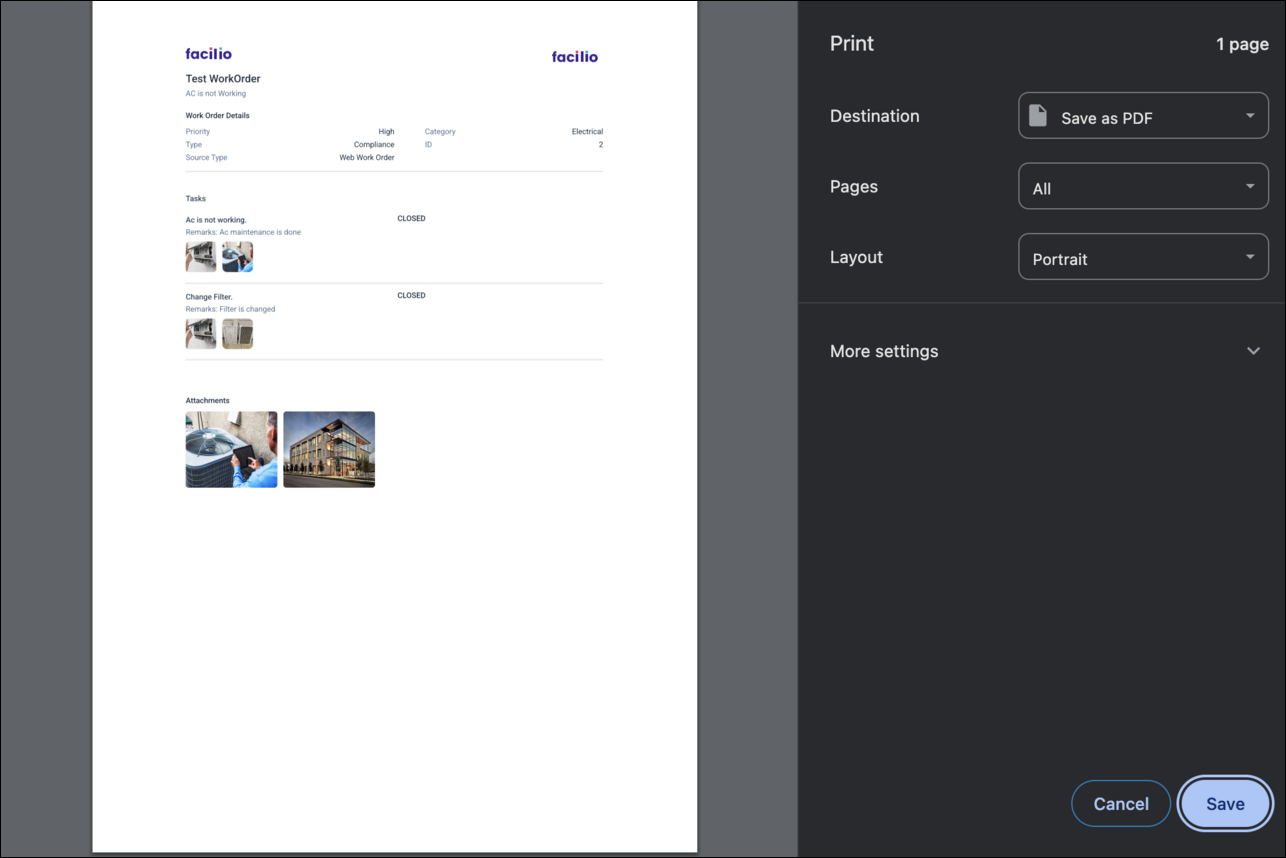Click the "Category" field label
The height and width of the screenshot is (858, 1286).
pos(440,132)
